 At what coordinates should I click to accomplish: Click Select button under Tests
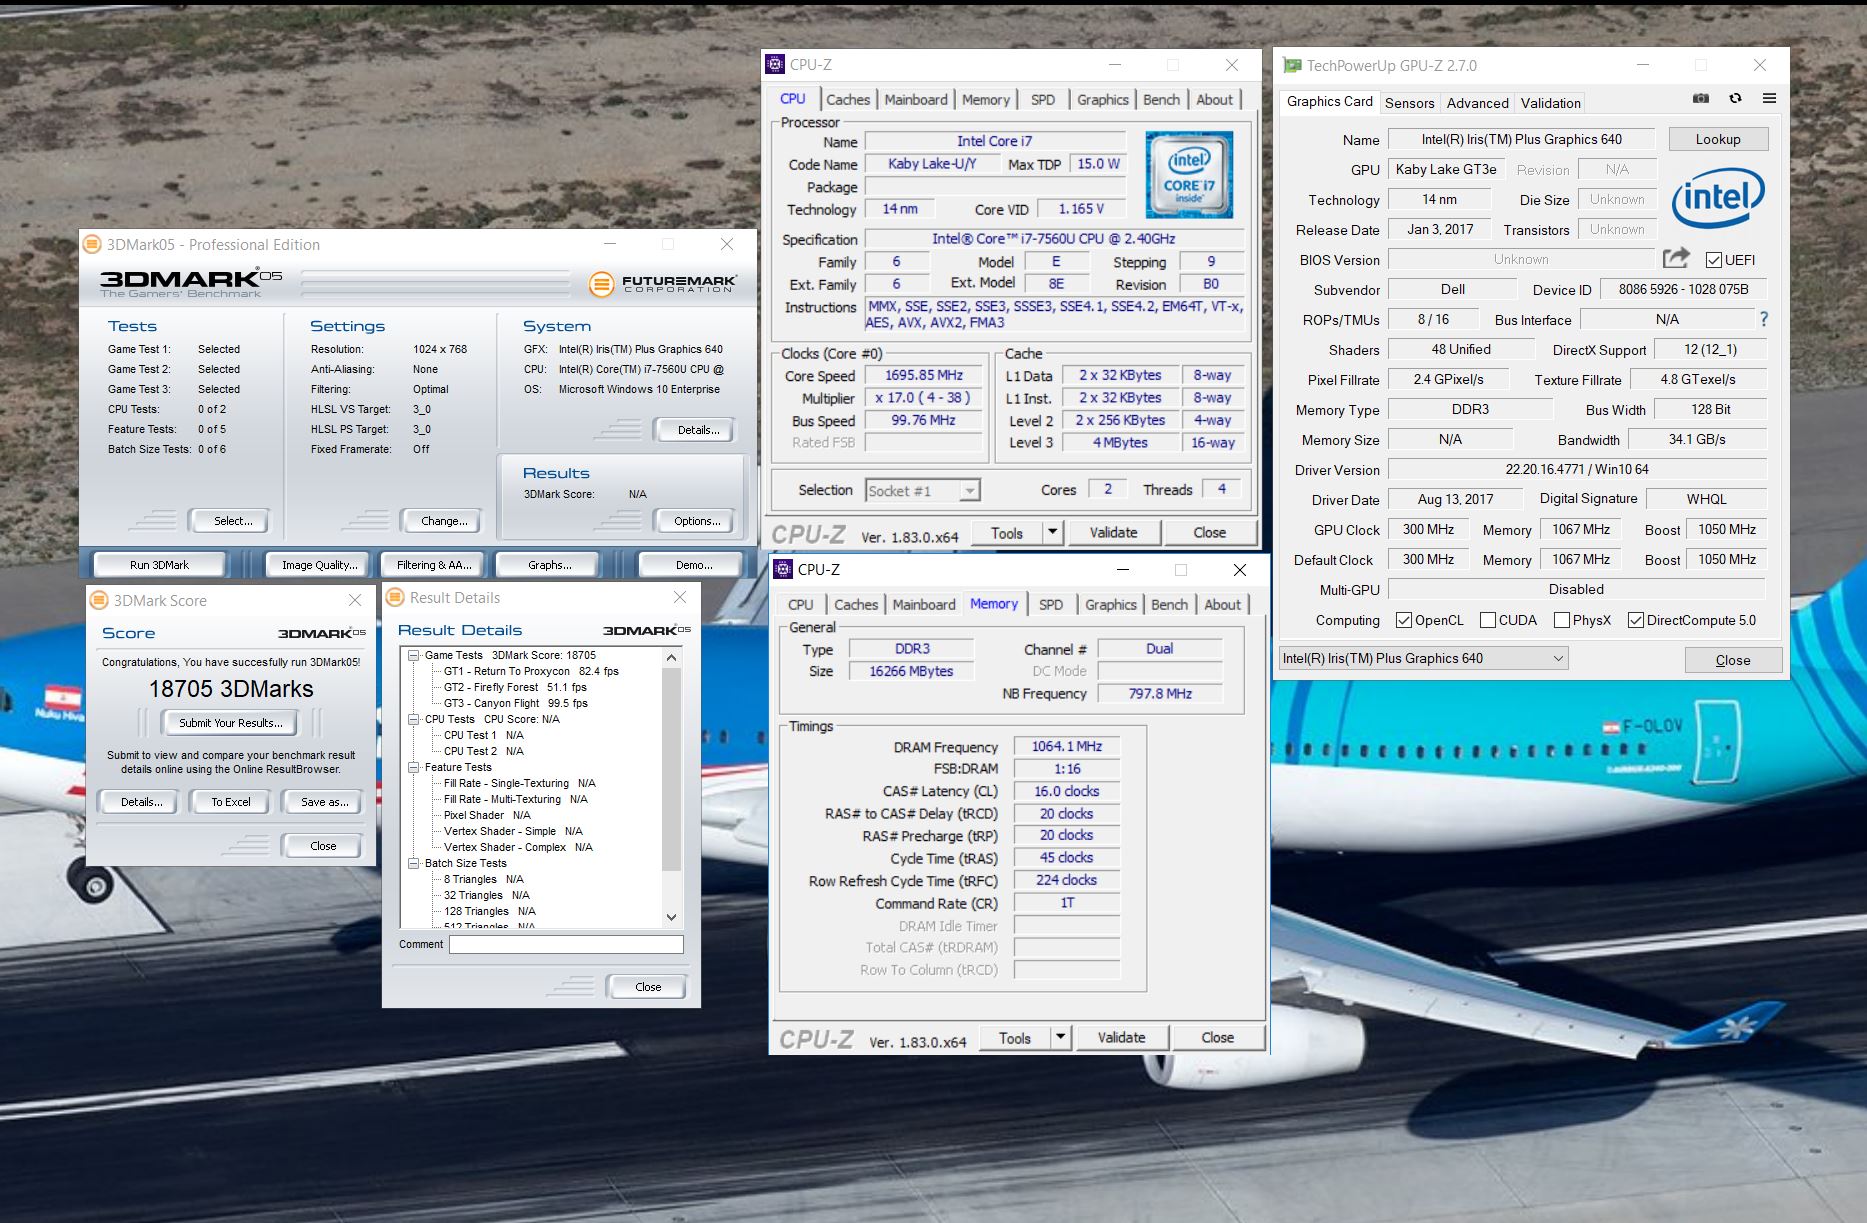pyautogui.click(x=232, y=521)
